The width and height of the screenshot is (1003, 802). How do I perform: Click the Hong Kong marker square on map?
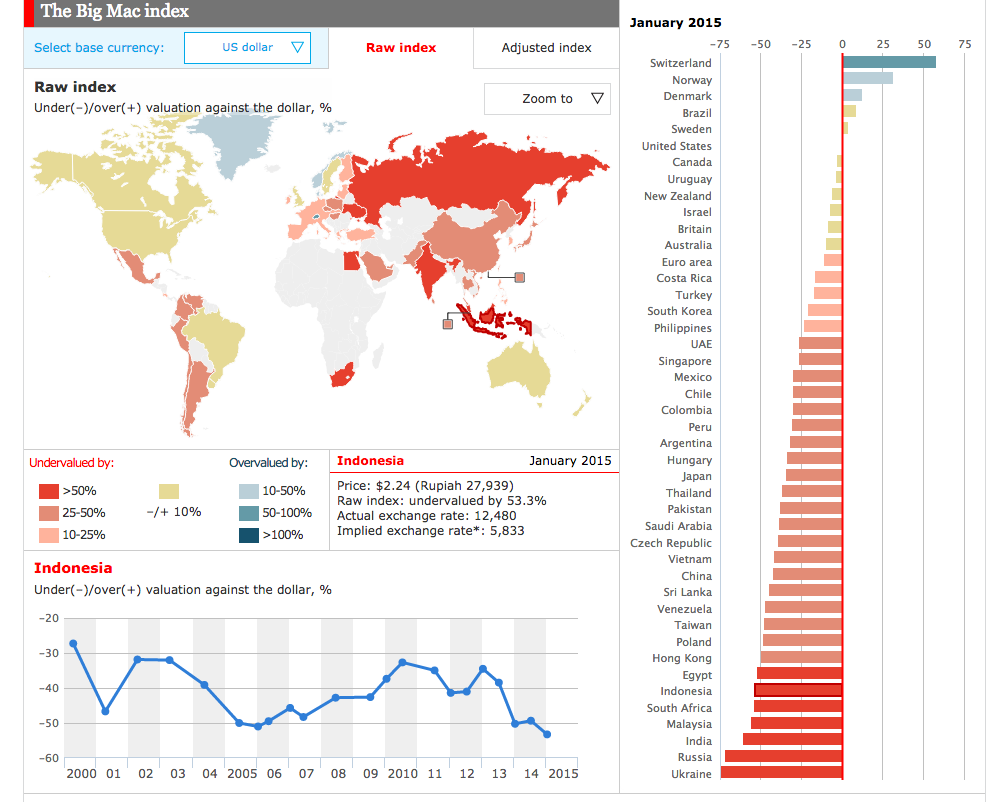(x=519, y=277)
